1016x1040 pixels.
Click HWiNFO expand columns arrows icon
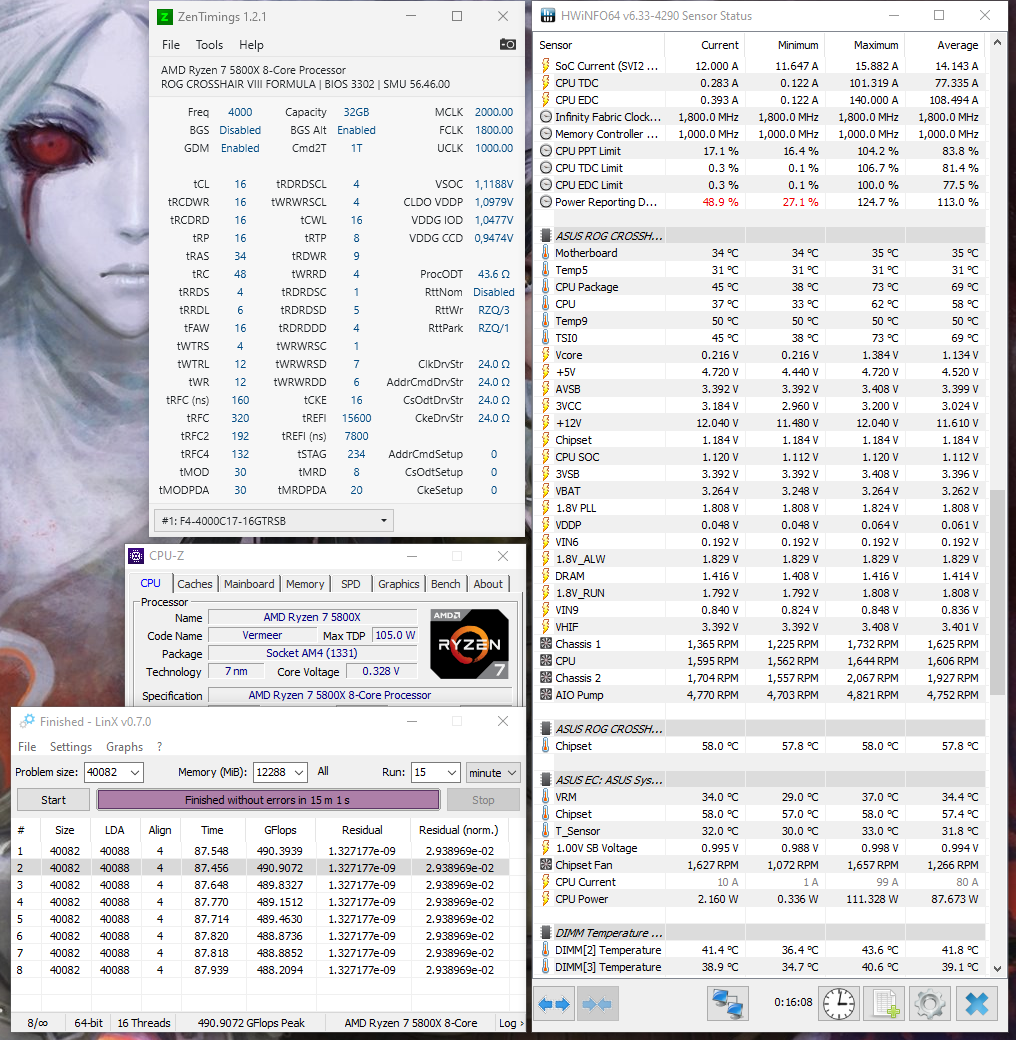[x=554, y=1004]
